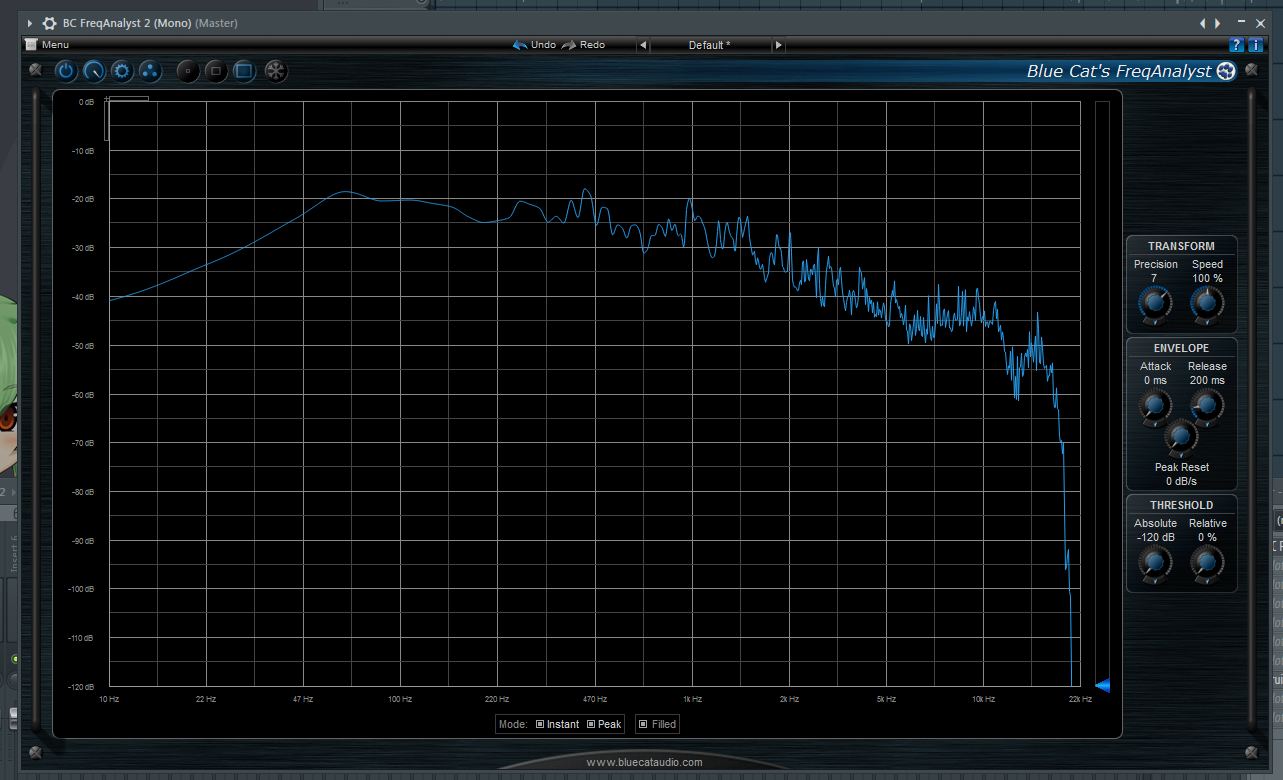The image size is (1283, 780).
Task: Click the '22k Hz' axis label
Action: coord(1080,699)
